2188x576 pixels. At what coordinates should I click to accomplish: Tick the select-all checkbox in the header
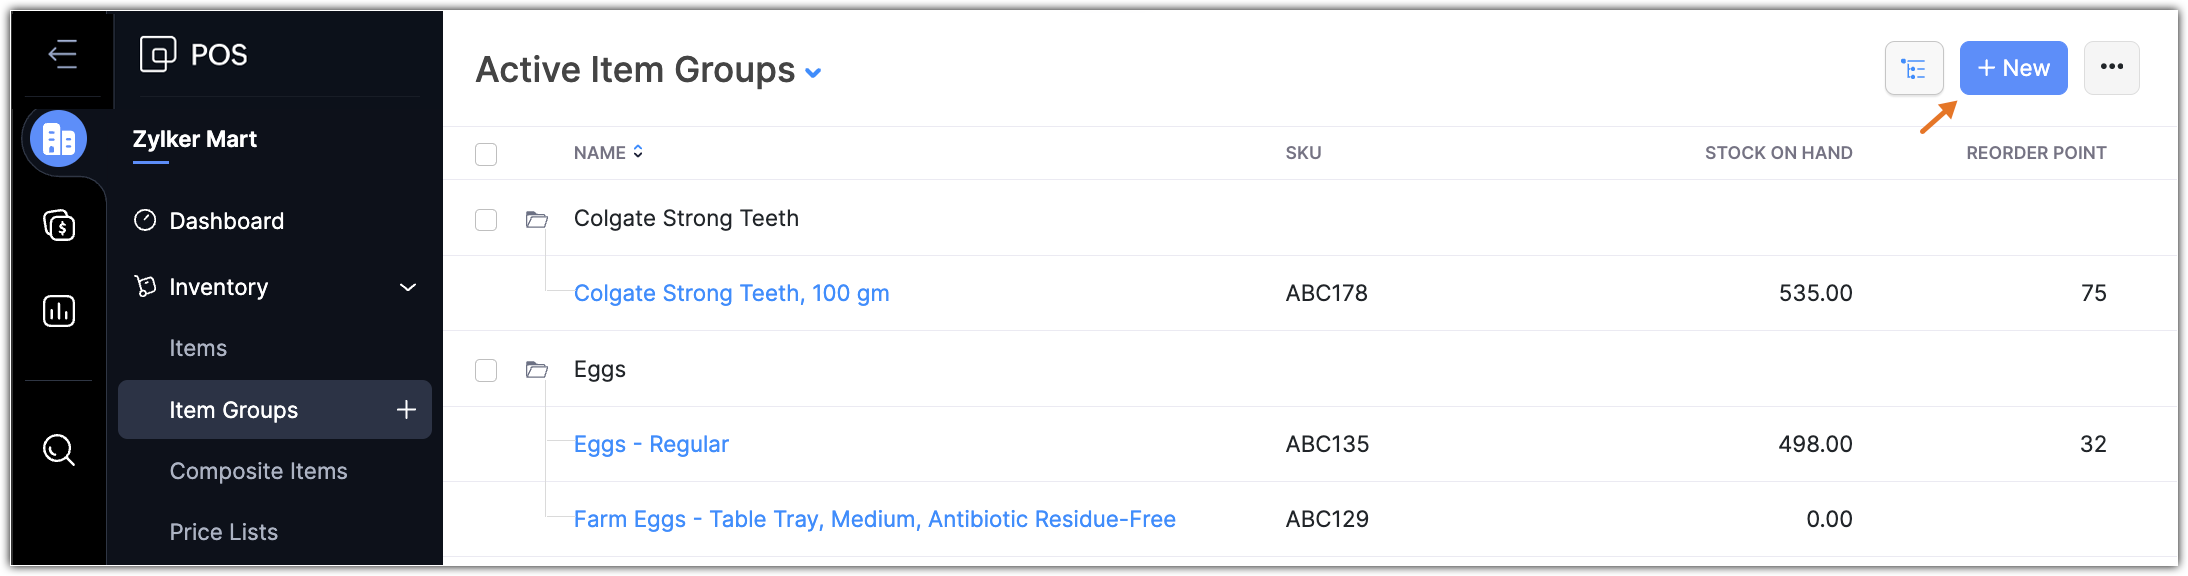[x=486, y=154]
